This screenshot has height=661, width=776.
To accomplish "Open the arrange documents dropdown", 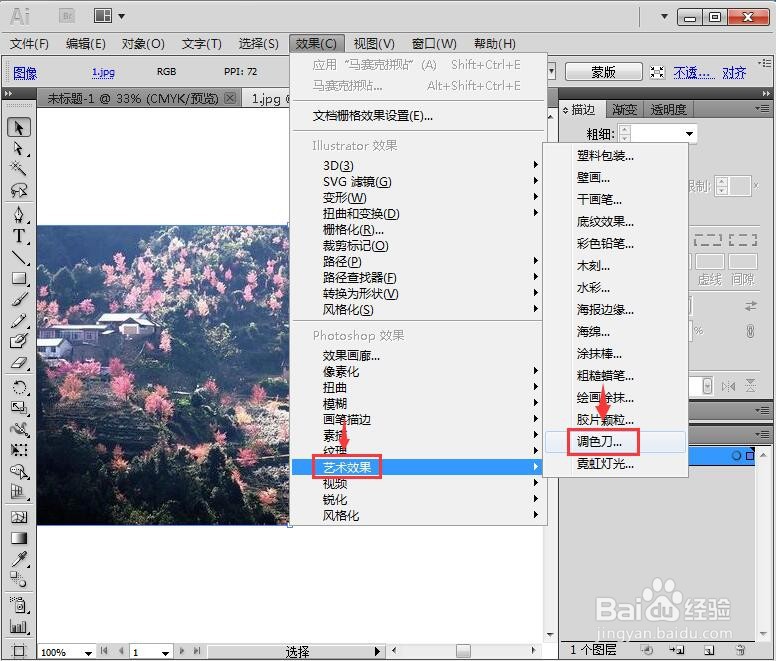I will (109, 16).
